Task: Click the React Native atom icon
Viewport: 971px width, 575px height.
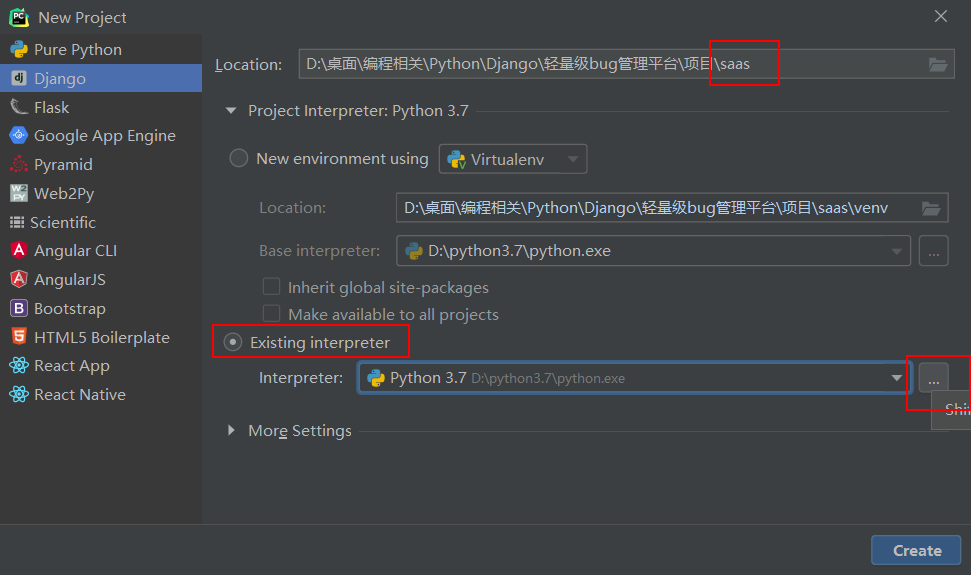Action: click(x=19, y=394)
